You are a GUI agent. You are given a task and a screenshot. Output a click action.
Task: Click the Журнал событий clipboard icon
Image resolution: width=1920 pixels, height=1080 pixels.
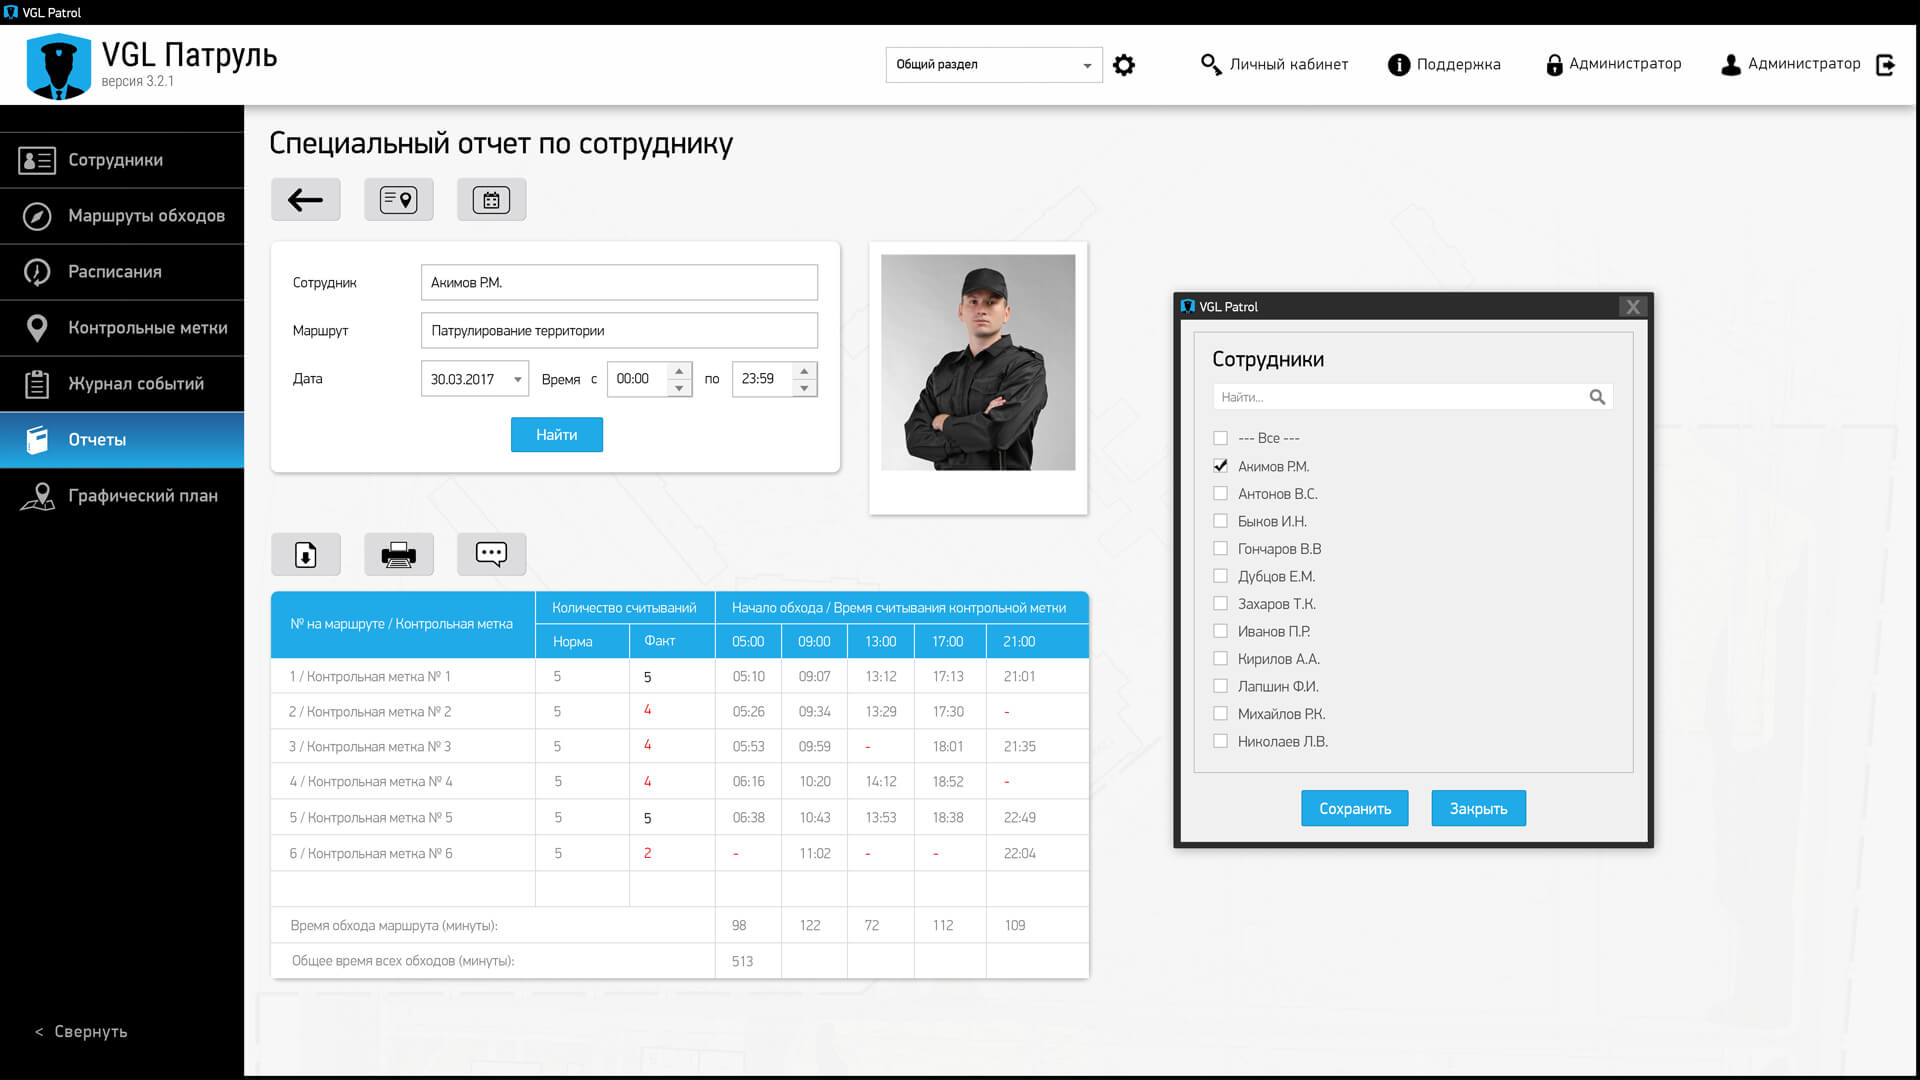37,384
